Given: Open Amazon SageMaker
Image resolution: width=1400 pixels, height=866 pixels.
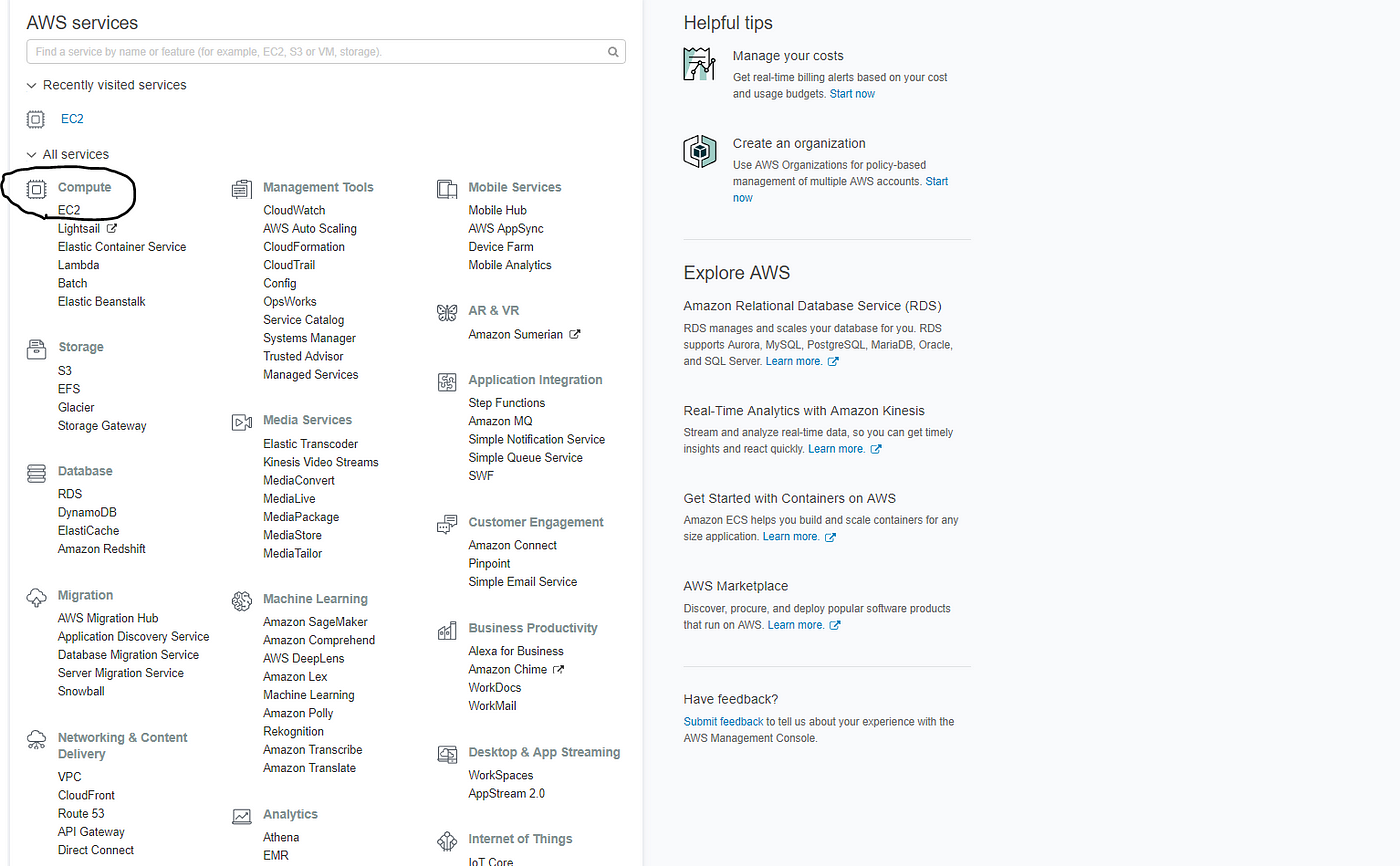Looking at the screenshot, I should (x=315, y=622).
